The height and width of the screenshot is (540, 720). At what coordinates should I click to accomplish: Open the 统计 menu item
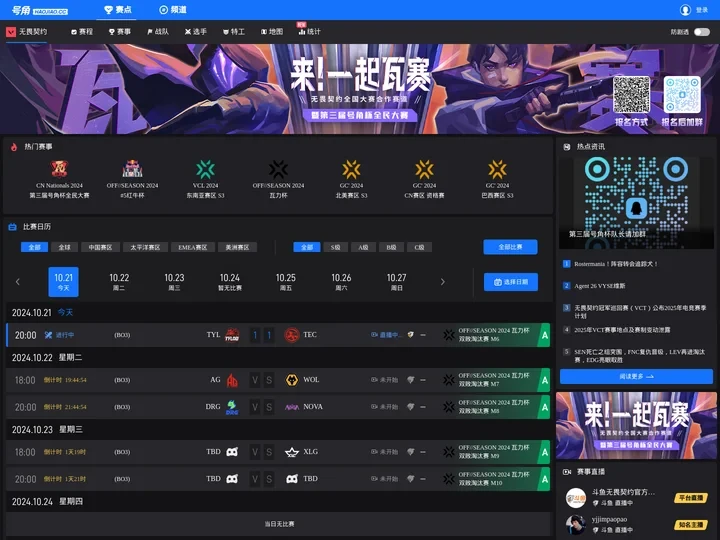[309, 32]
